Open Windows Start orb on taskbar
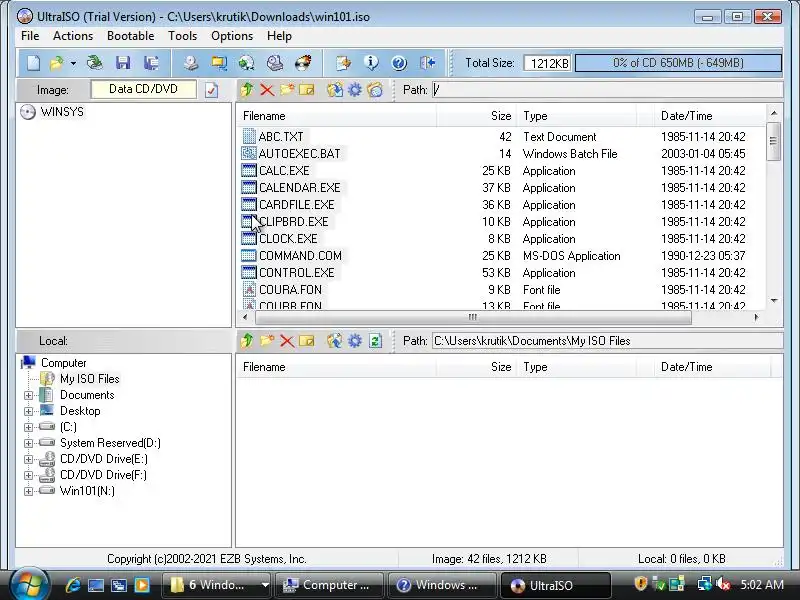Viewport: 800px width, 600px height. 29,584
